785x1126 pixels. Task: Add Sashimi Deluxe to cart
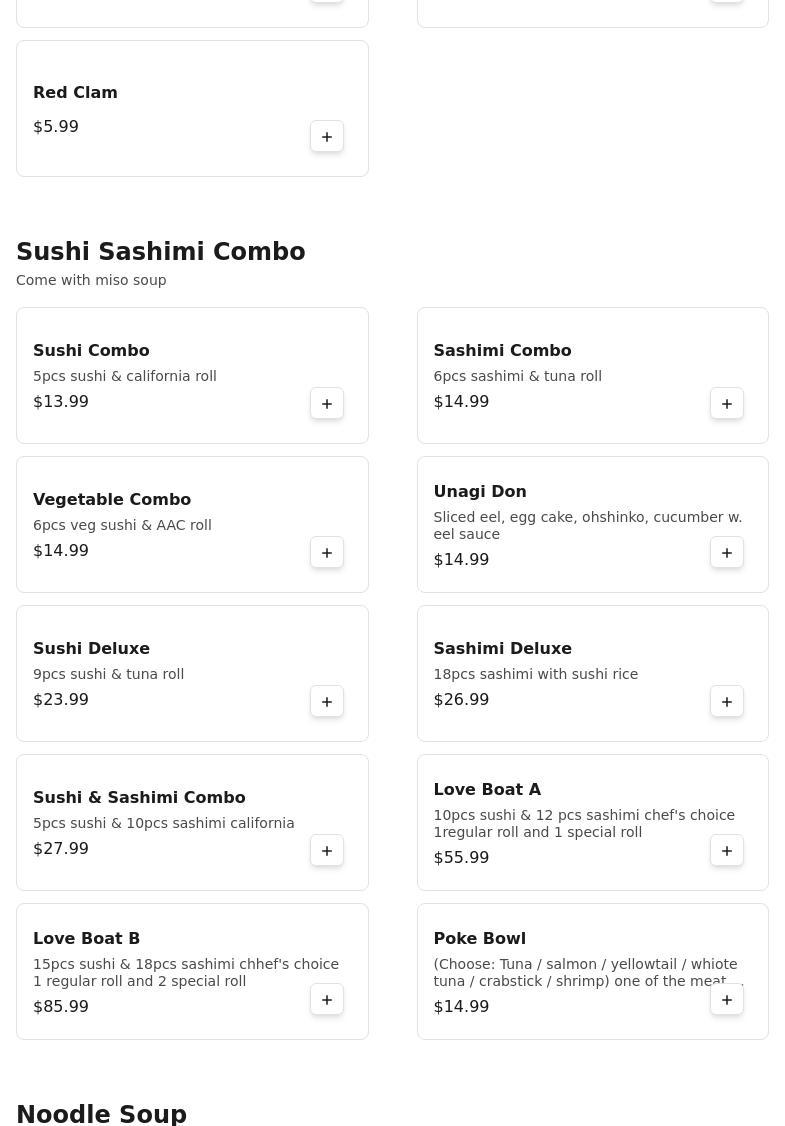727,702
